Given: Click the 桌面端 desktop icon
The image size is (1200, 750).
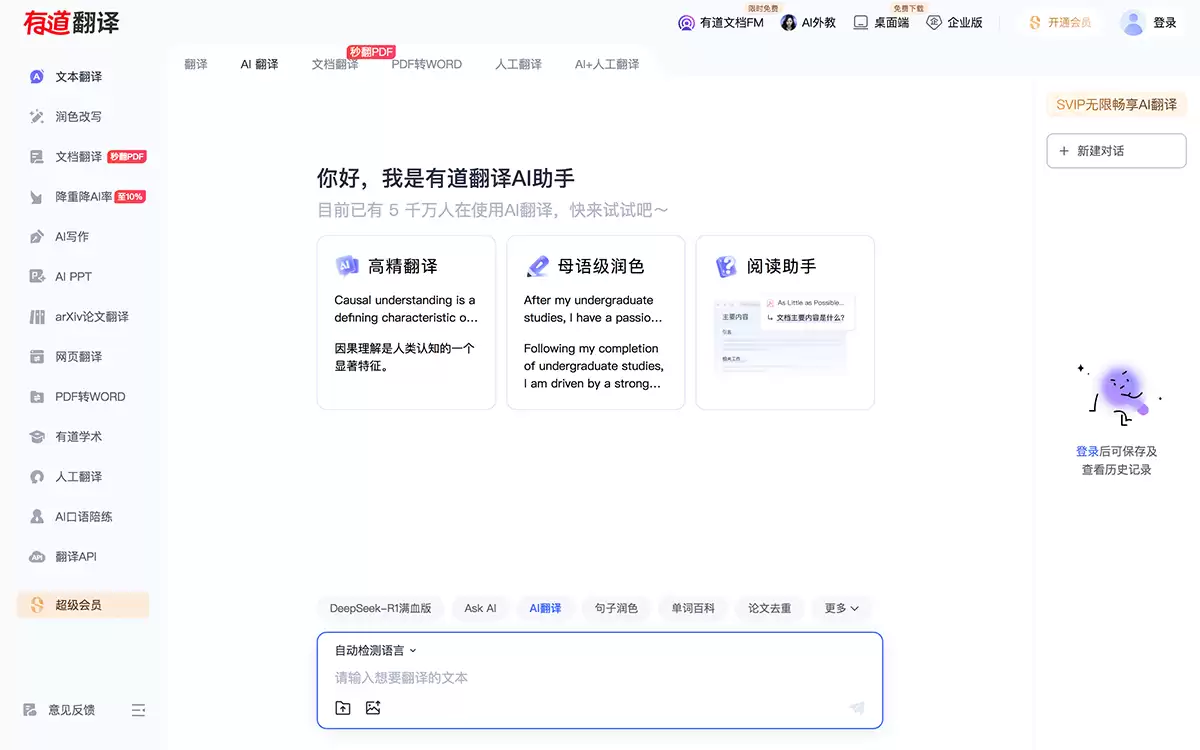Looking at the screenshot, I should [x=860, y=23].
